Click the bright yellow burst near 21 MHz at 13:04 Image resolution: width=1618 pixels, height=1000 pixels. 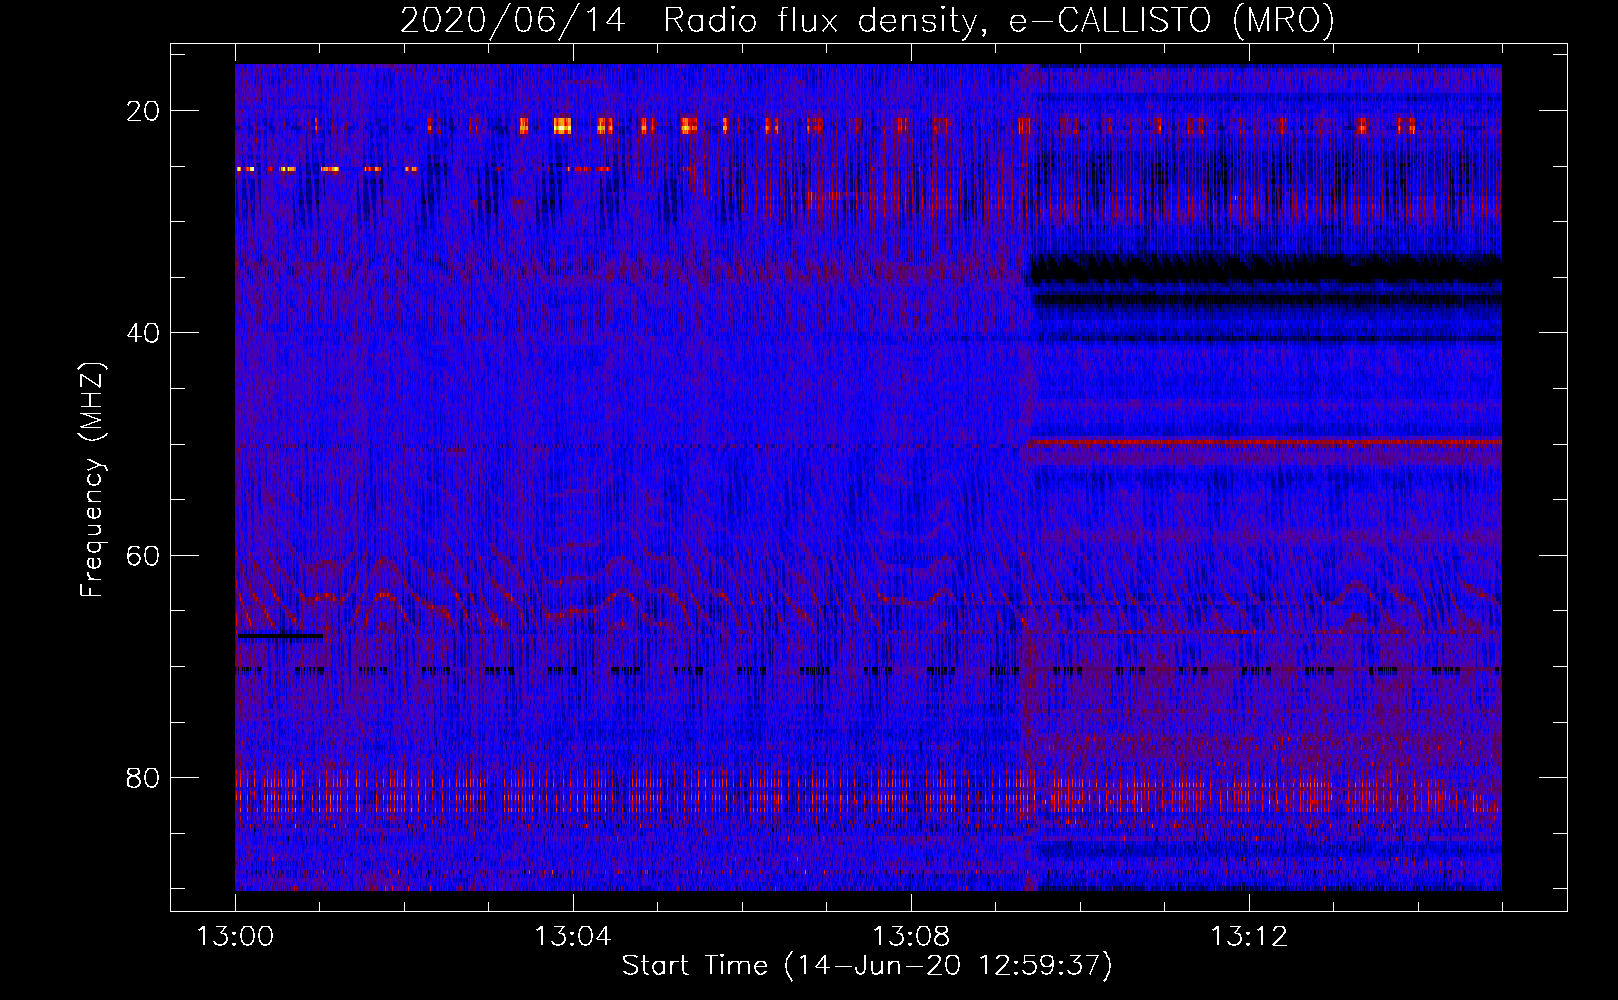point(562,125)
